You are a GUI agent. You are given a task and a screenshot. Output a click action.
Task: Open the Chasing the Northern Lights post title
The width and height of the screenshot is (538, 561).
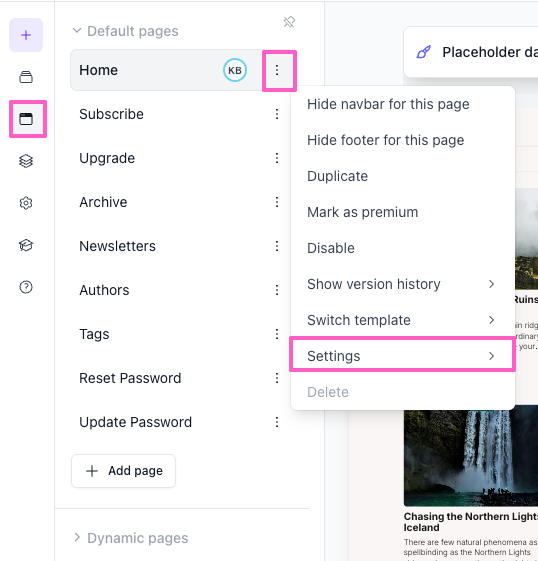(471, 522)
